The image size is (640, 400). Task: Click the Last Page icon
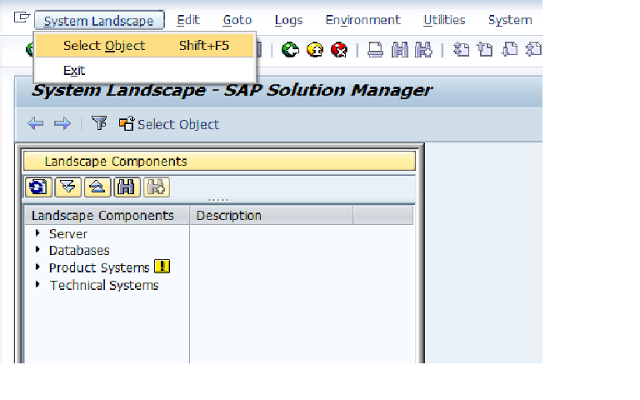coord(533,50)
